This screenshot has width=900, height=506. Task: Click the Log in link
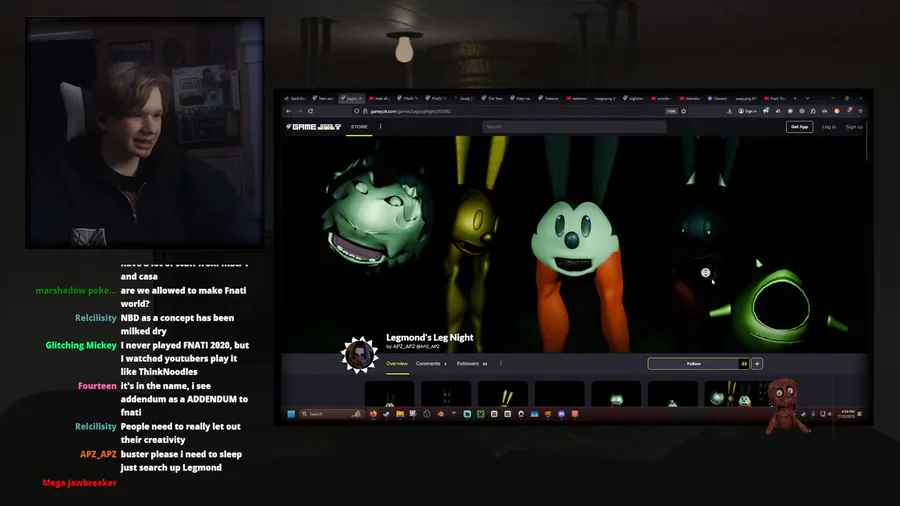point(829,127)
